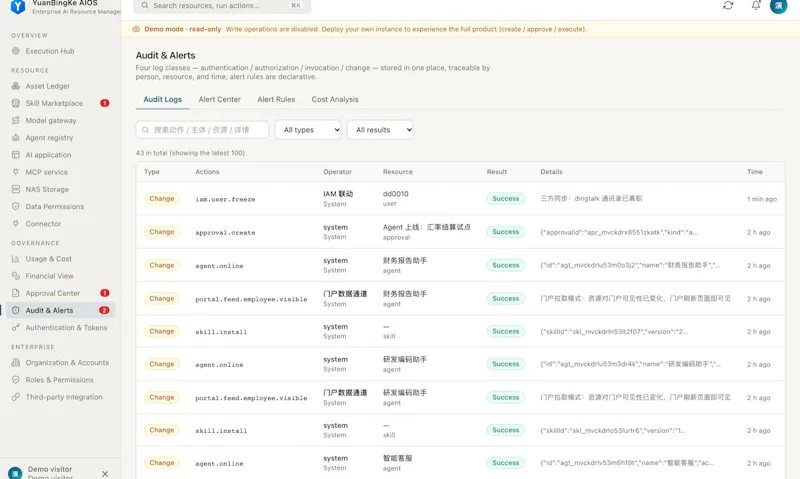This screenshot has width=800, height=479.
Task: Switch to the Alert Center tab
Action: pos(219,99)
